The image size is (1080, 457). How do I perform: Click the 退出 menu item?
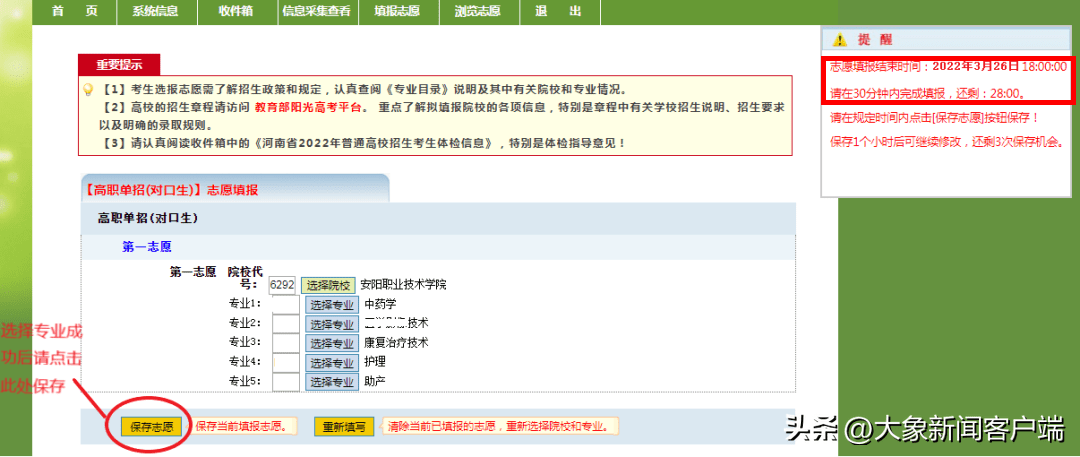point(559,12)
